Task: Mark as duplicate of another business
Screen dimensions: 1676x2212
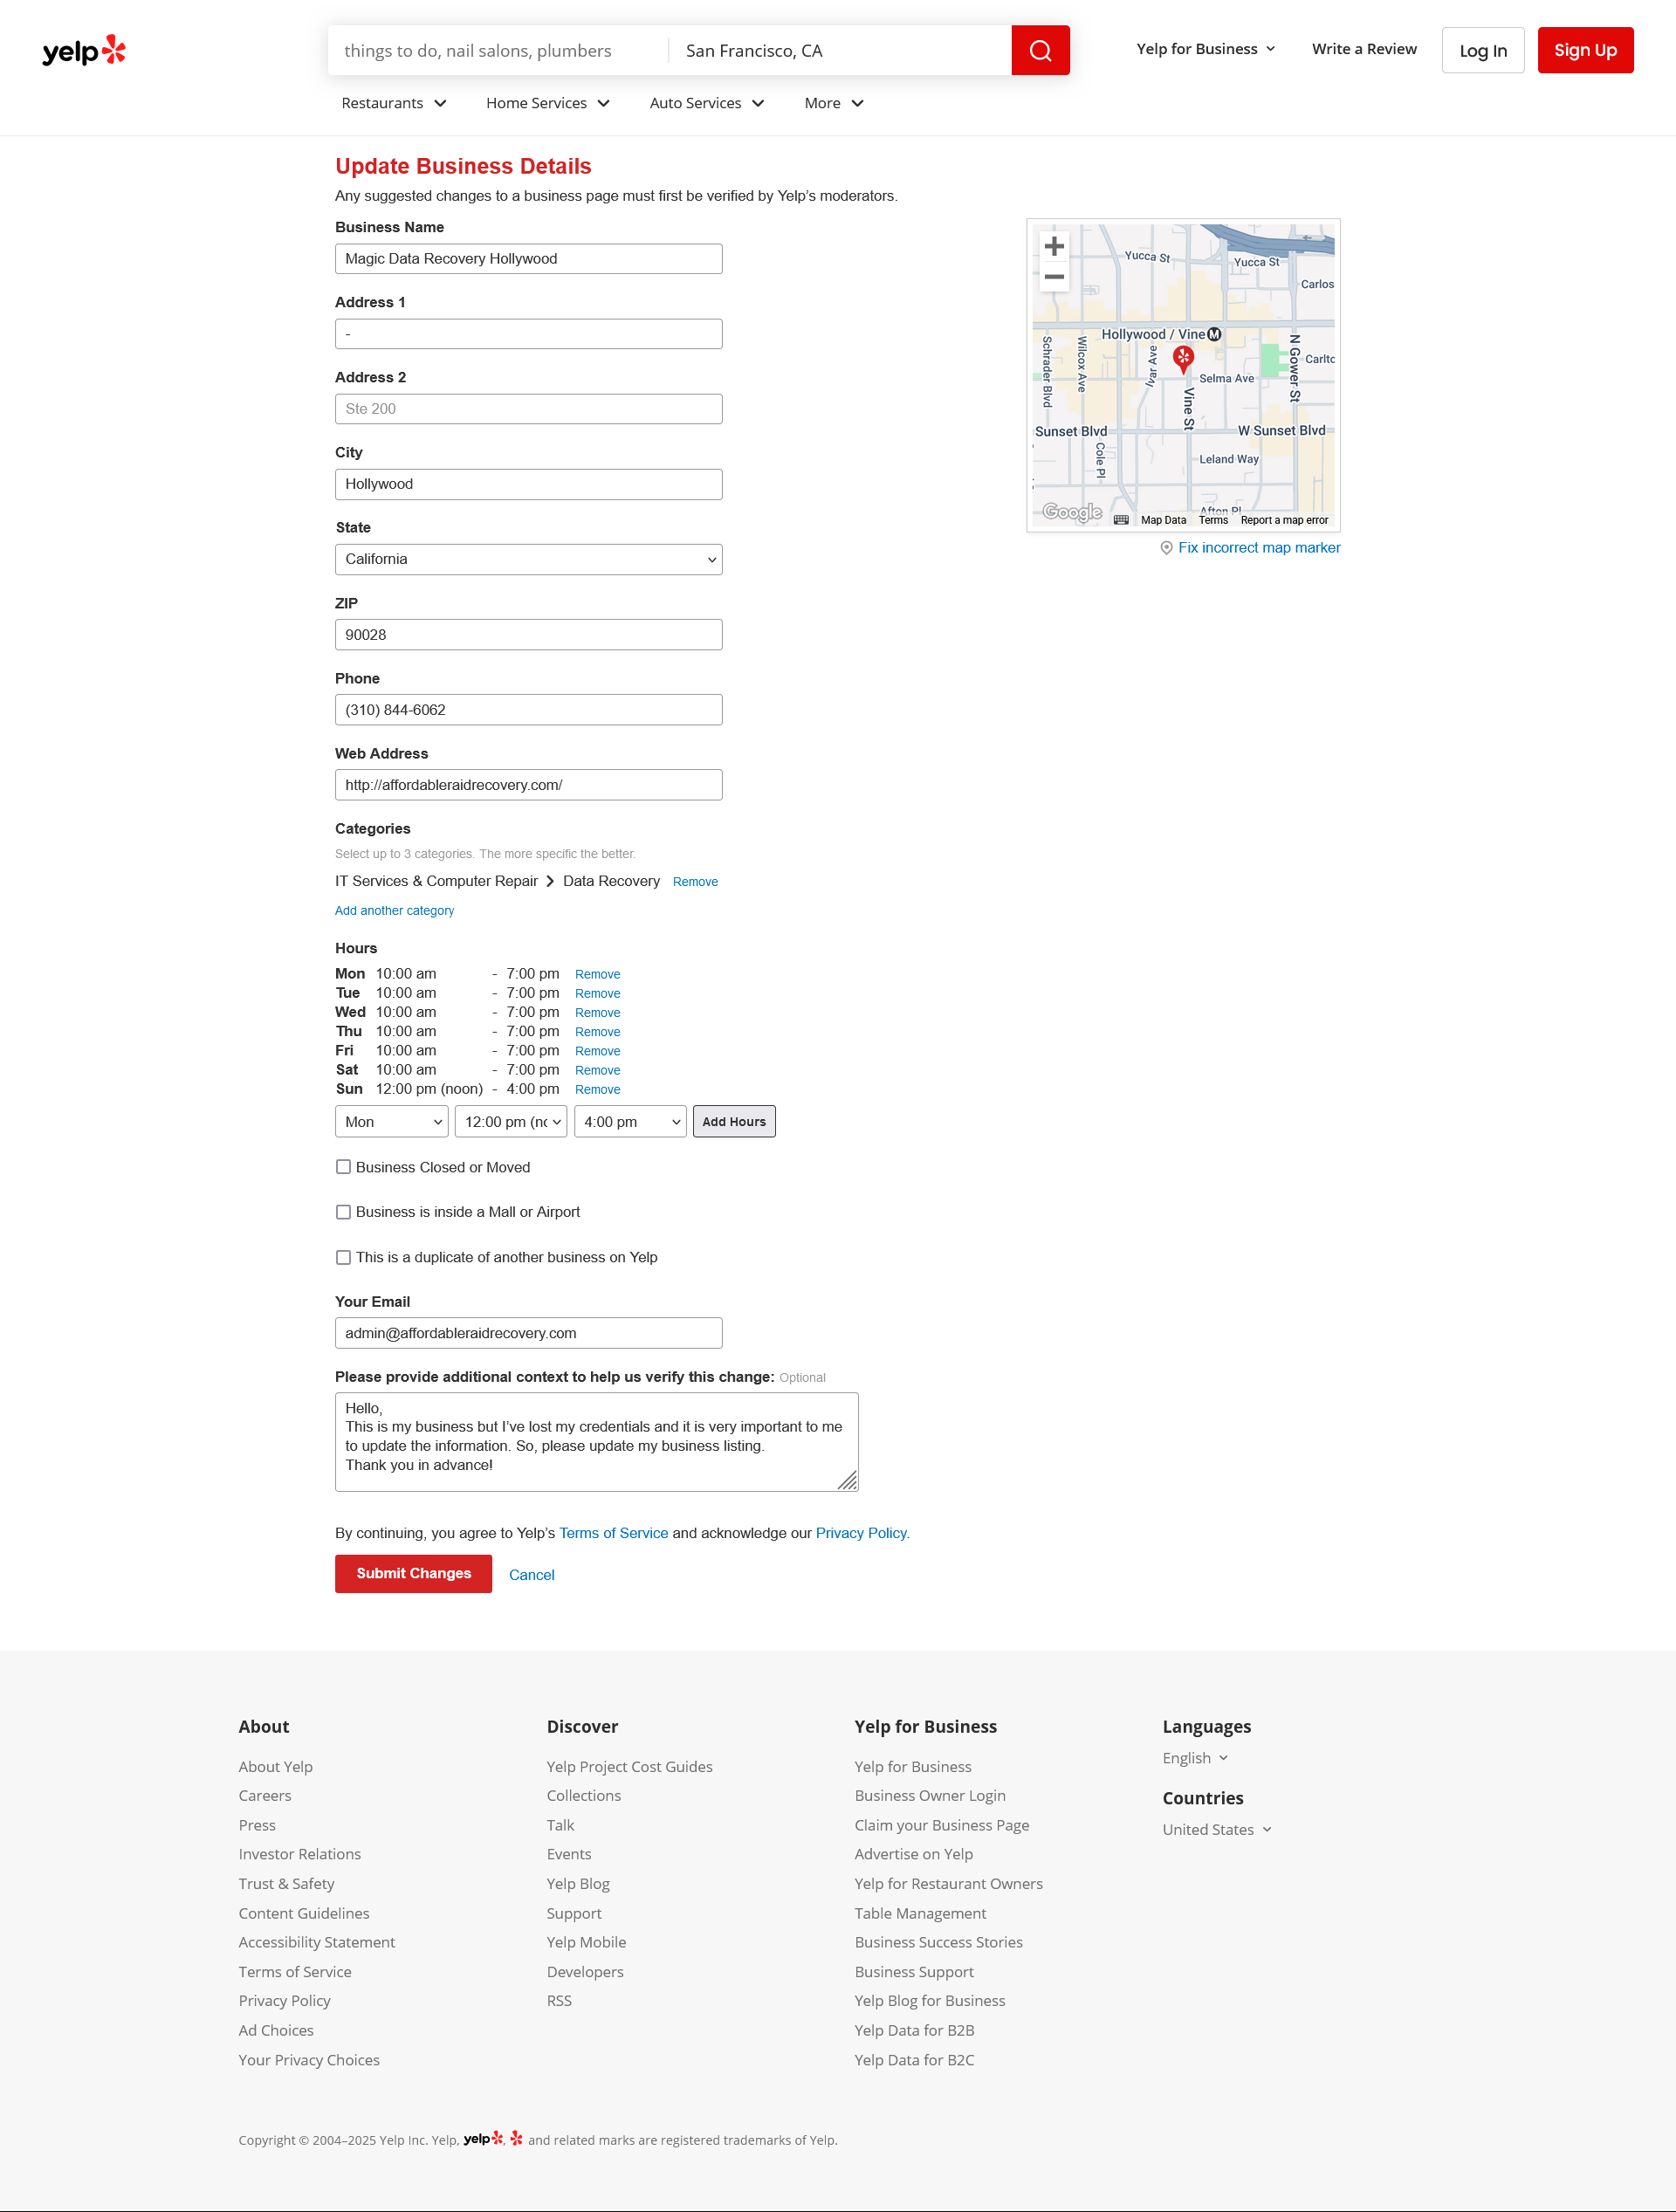Action: click(344, 1257)
